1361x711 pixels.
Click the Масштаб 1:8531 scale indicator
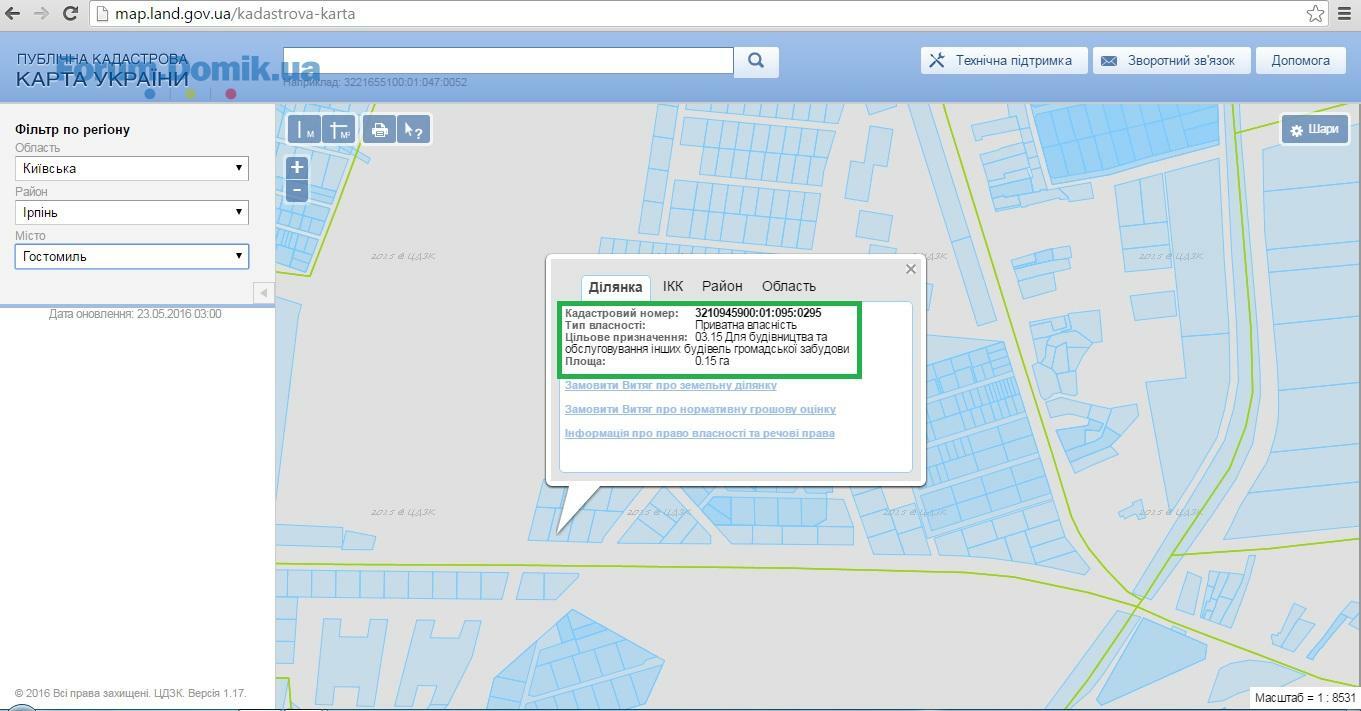tap(1305, 698)
